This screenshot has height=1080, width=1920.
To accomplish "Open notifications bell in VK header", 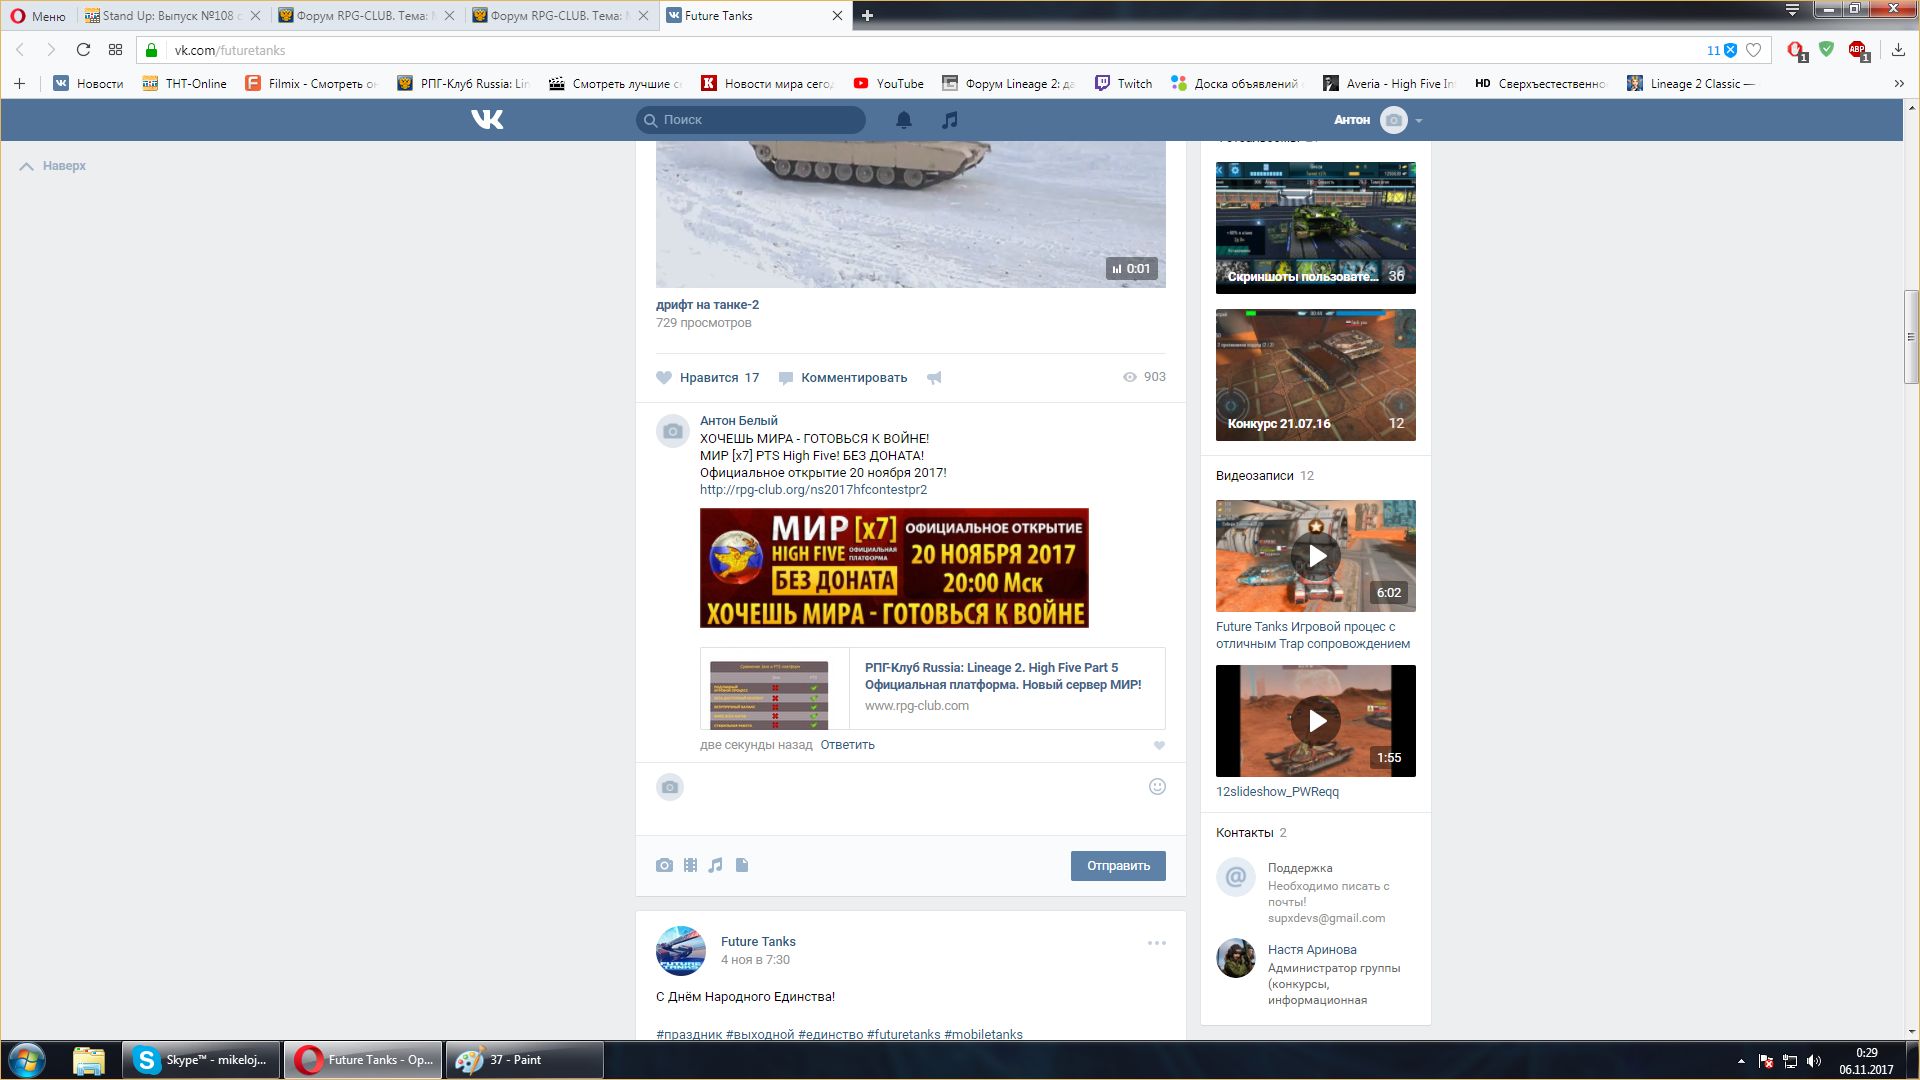I will coord(903,120).
